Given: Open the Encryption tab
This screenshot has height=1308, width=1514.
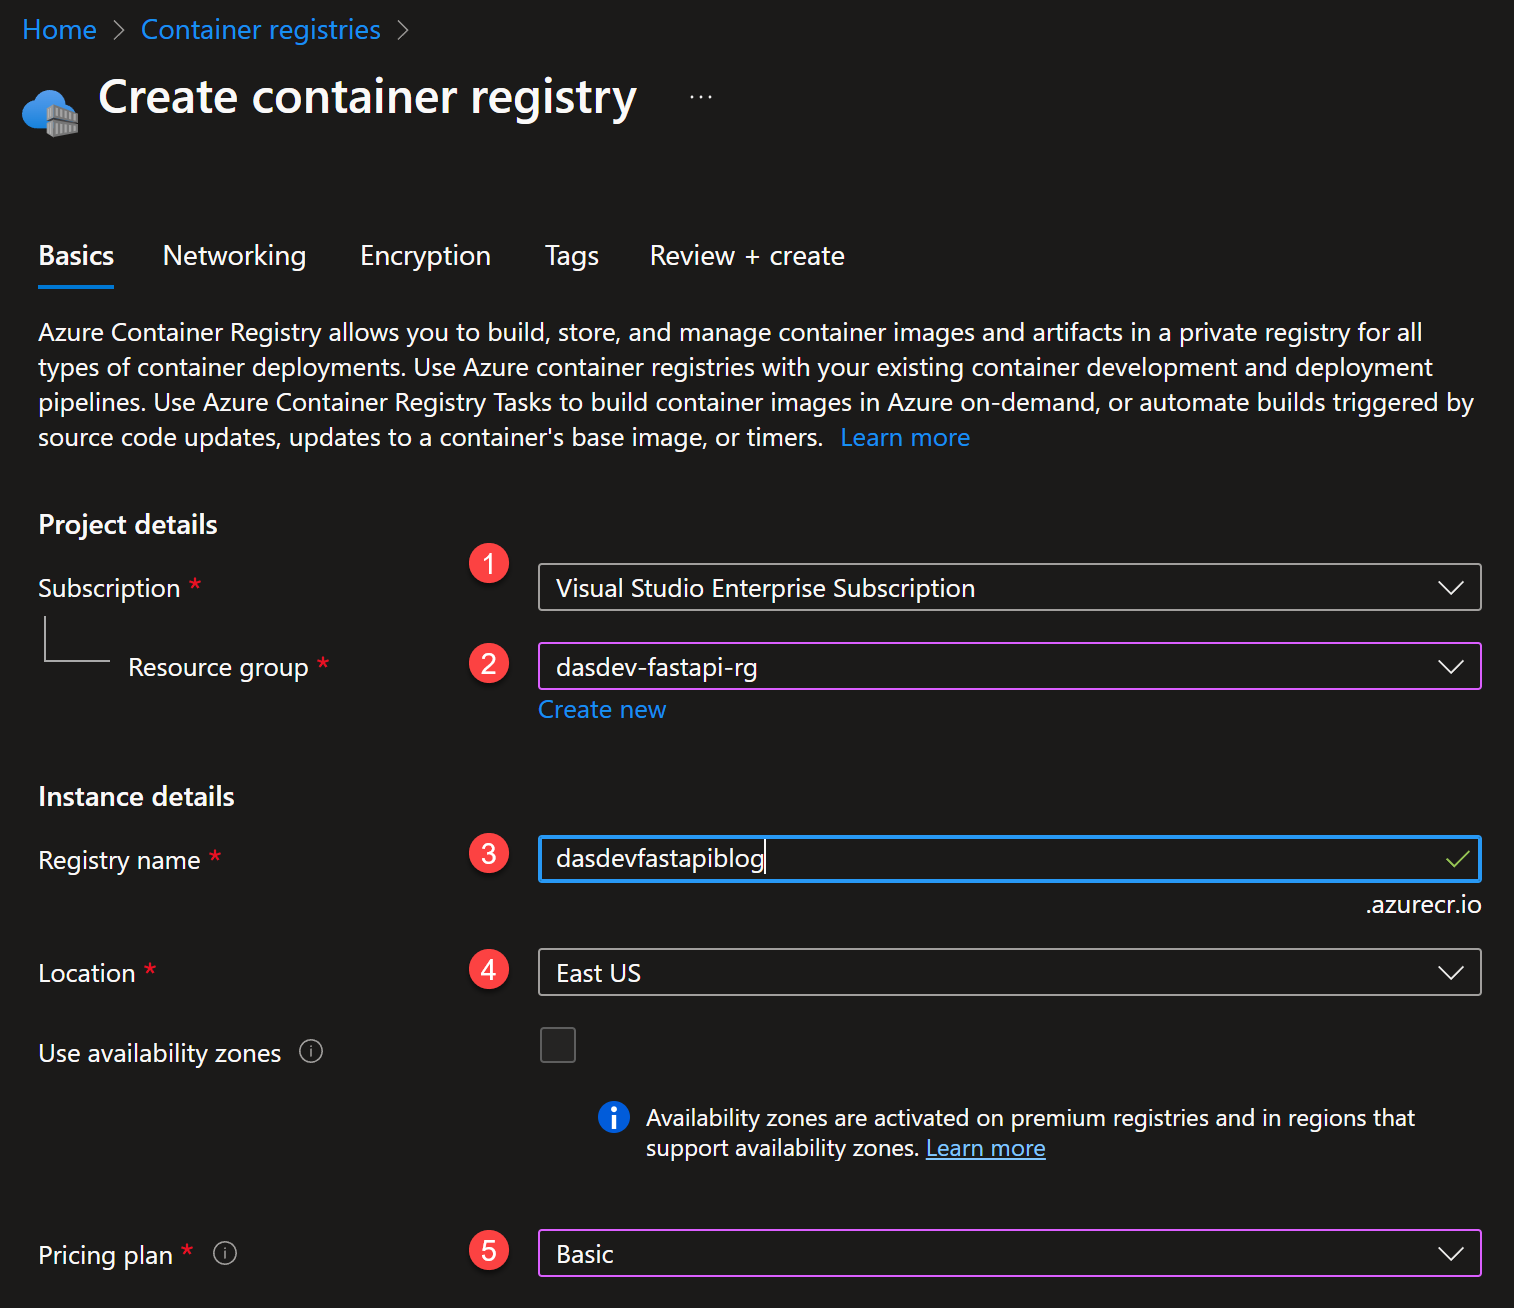Looking at the screenshot, I should point(424,256).
